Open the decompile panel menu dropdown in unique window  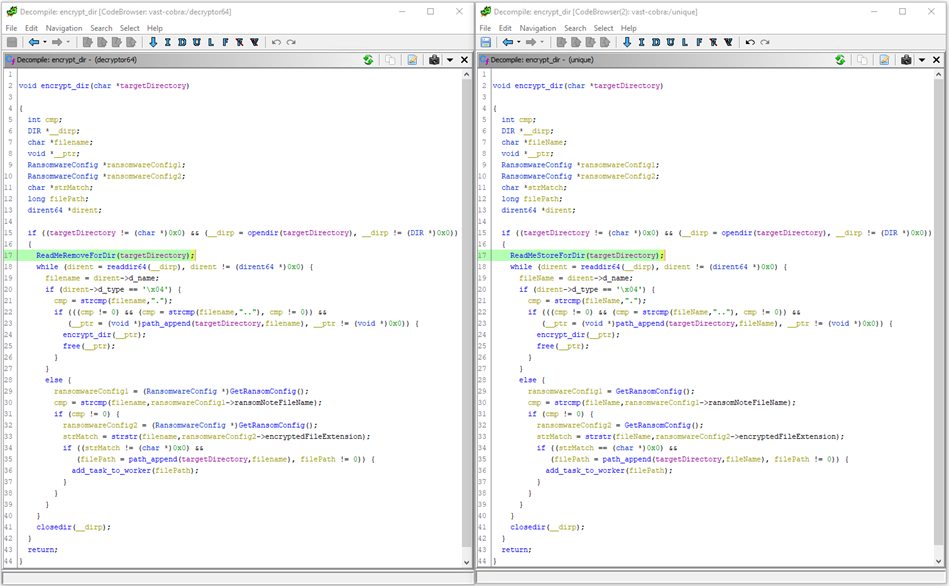[x=922, y=60]
